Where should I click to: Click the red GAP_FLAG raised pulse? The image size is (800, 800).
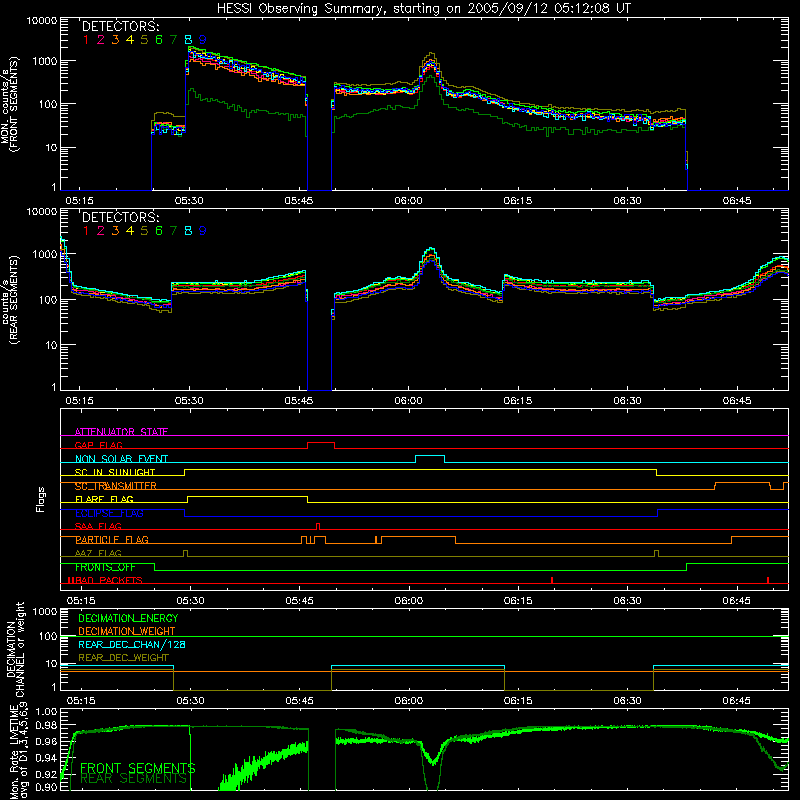[x=321, y=443]
